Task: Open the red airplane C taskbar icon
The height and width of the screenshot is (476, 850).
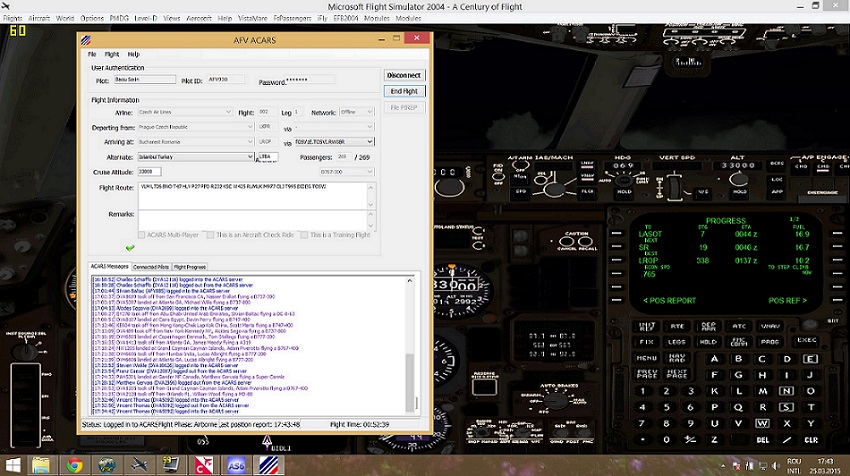Action: point(204,465)
